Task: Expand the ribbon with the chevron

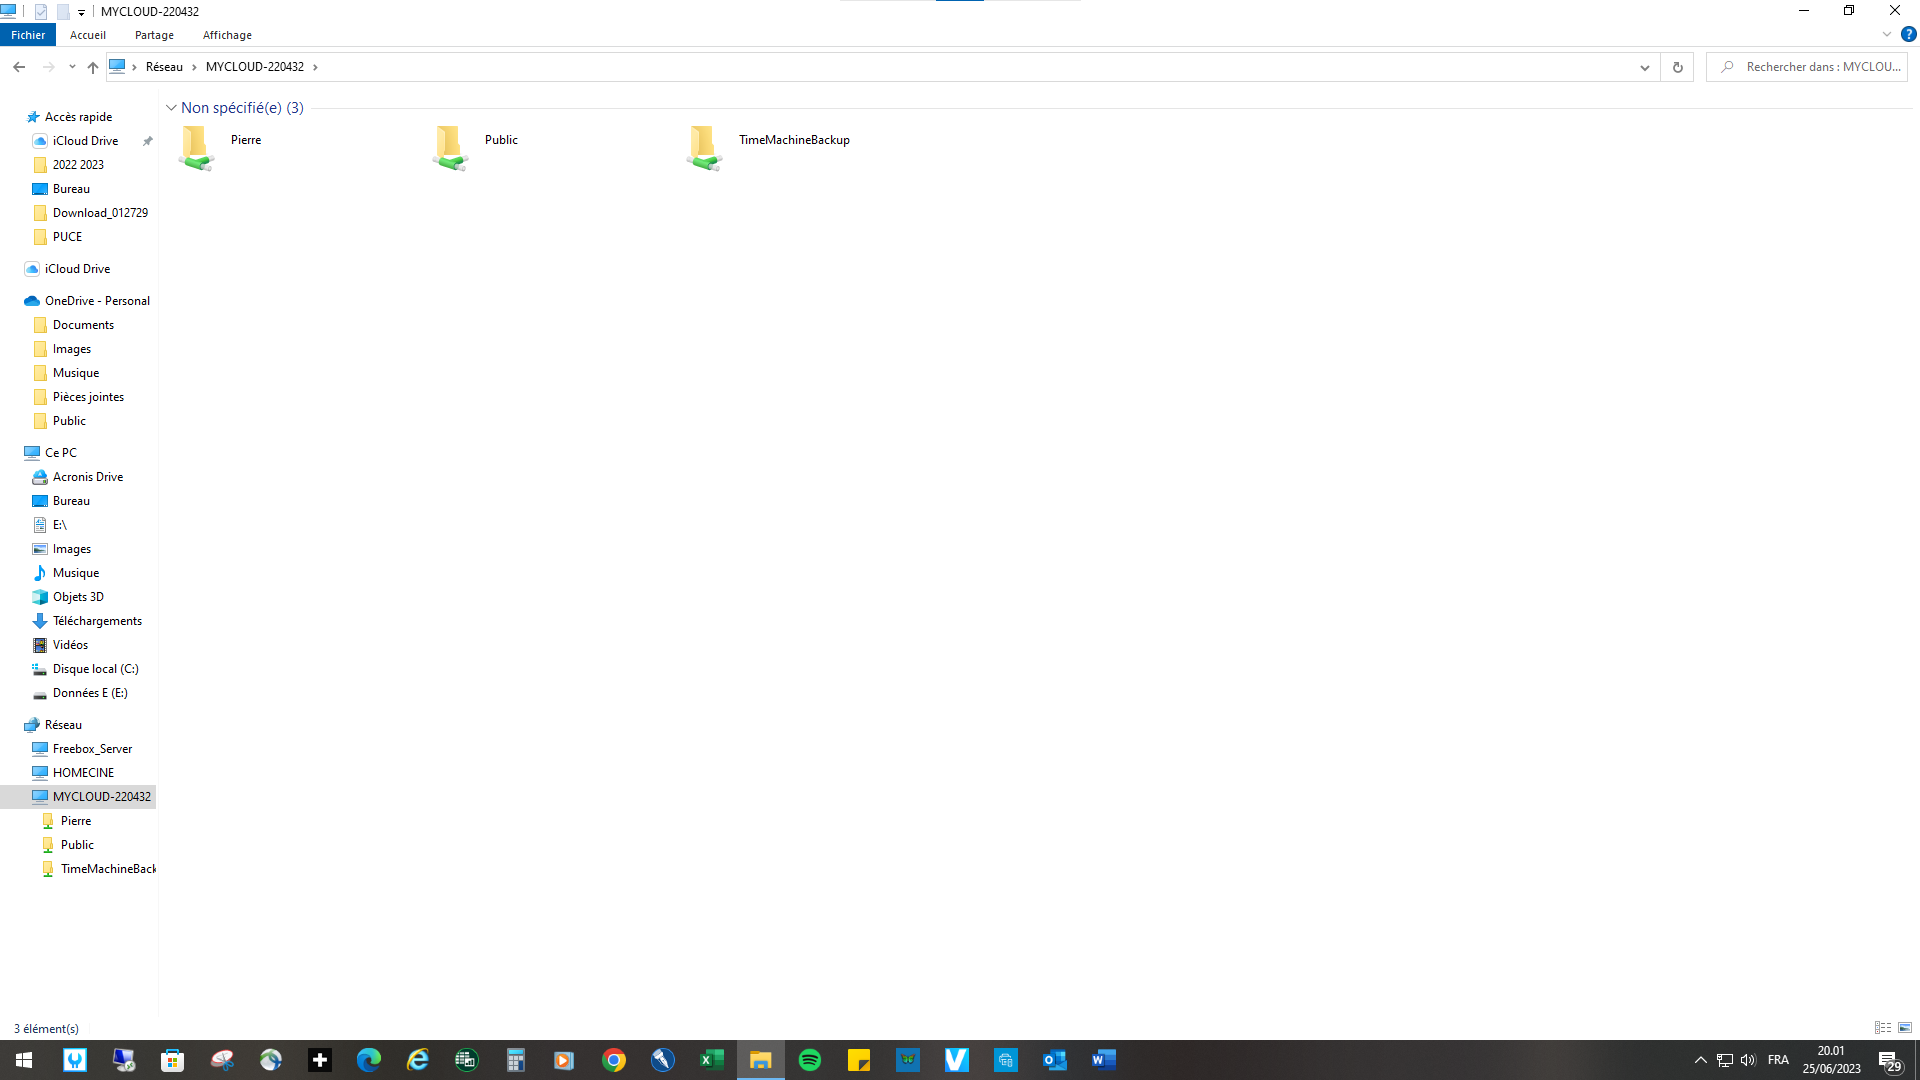Action: point(1886,34)
